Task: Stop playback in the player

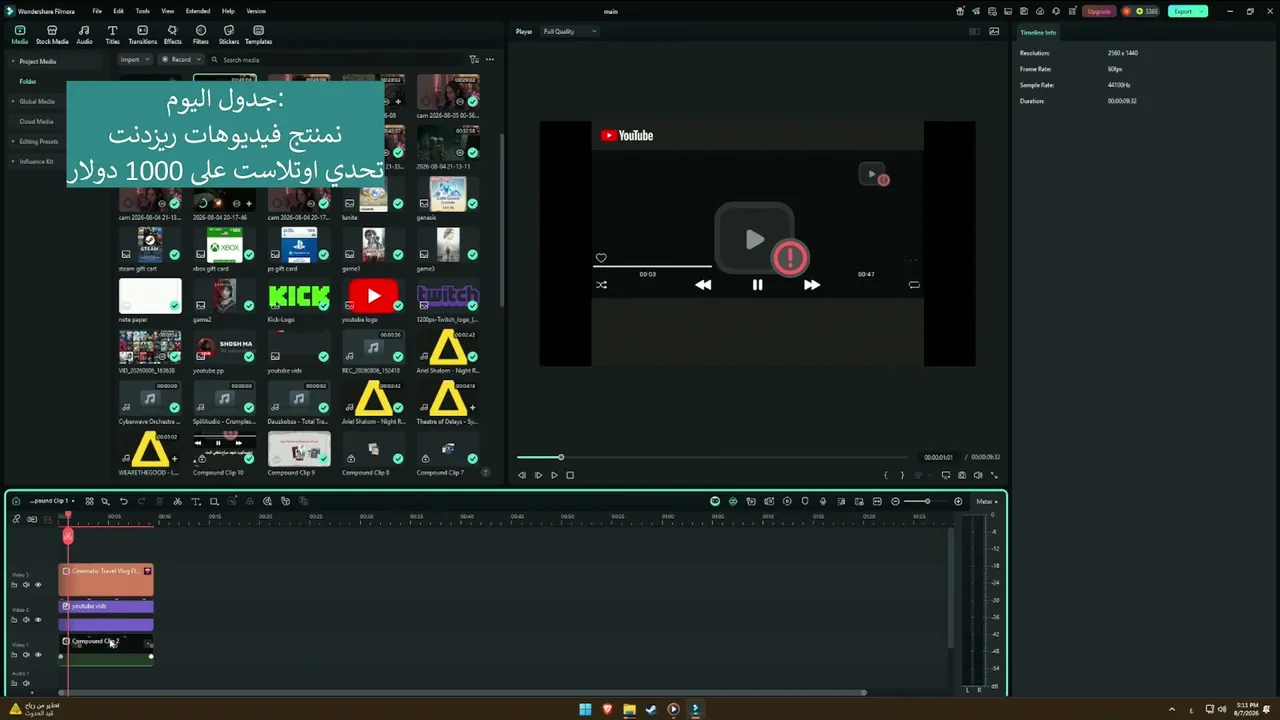Action: 570,475
